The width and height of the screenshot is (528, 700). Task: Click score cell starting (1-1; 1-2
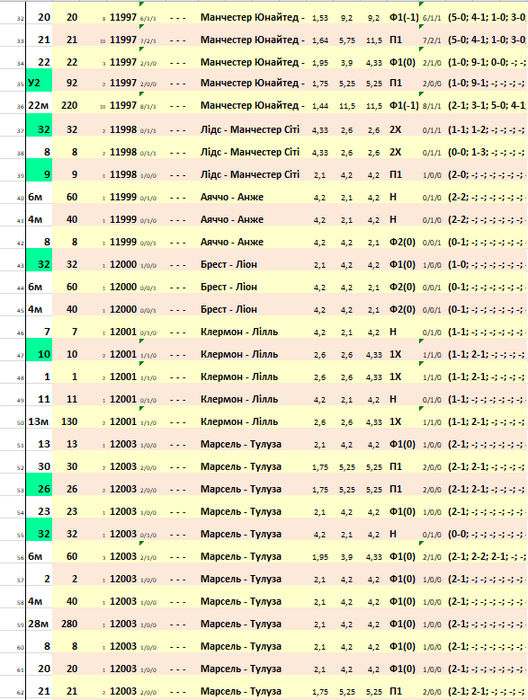pyautogui.click(x=487, y=130)
